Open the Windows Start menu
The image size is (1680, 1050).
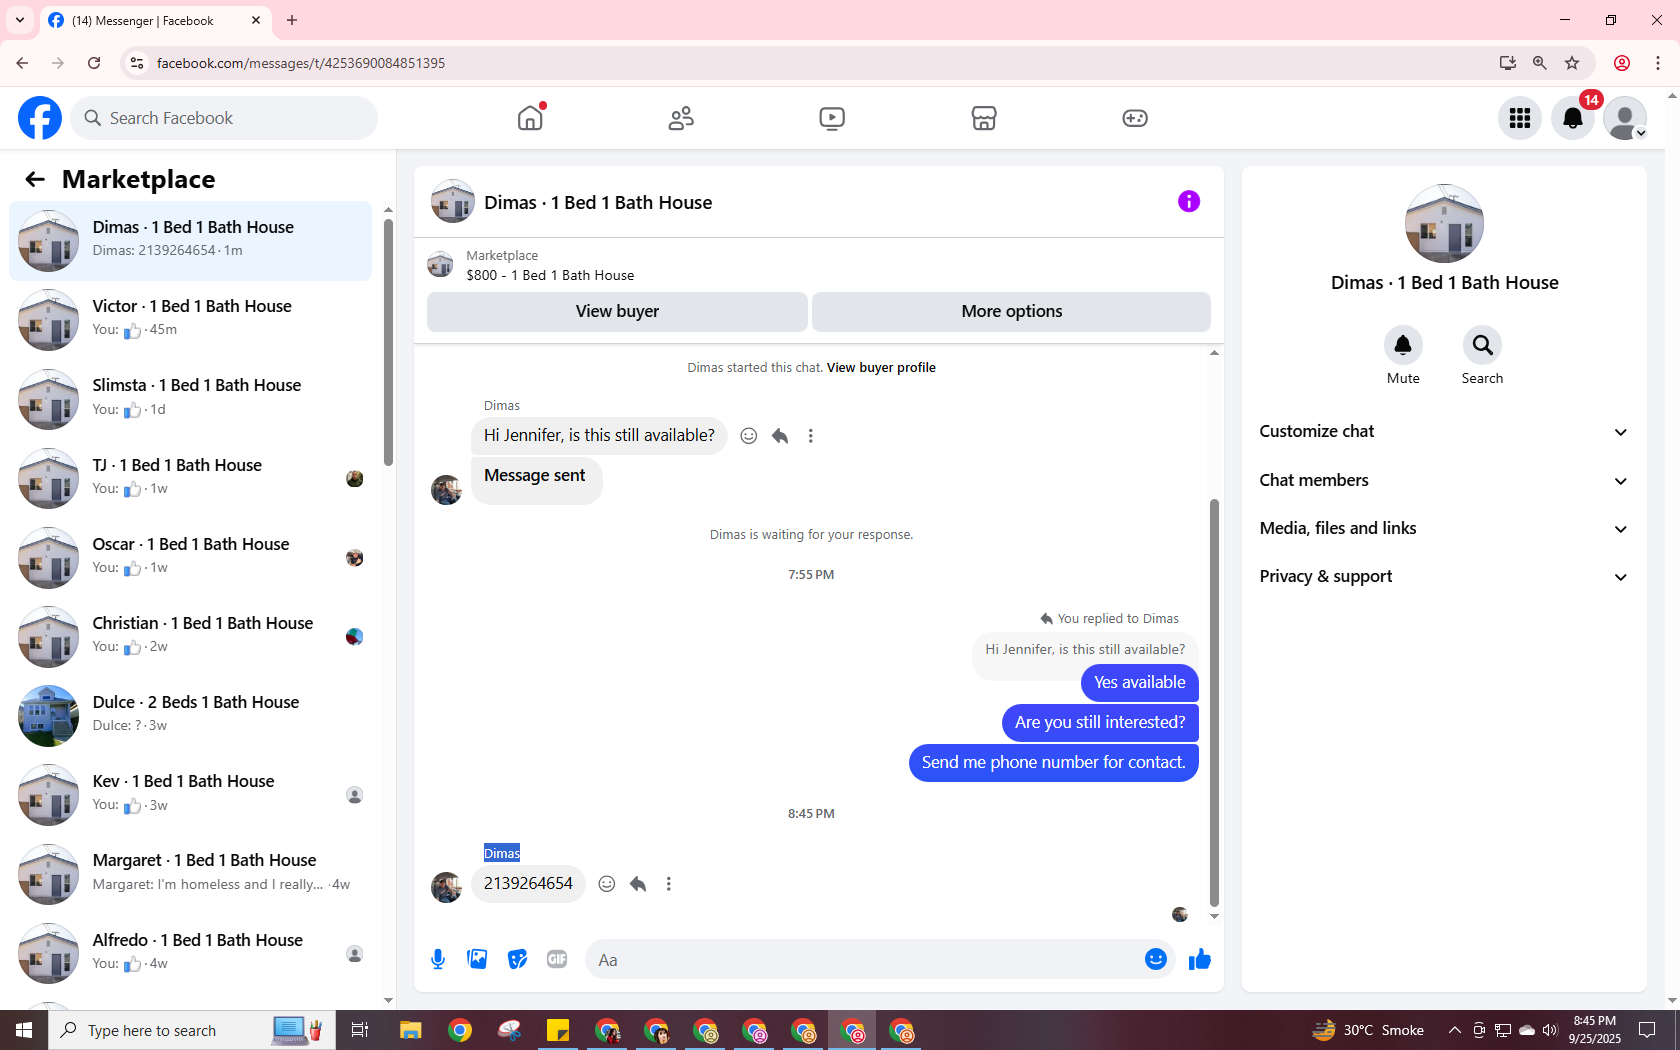pos(24,1030)
